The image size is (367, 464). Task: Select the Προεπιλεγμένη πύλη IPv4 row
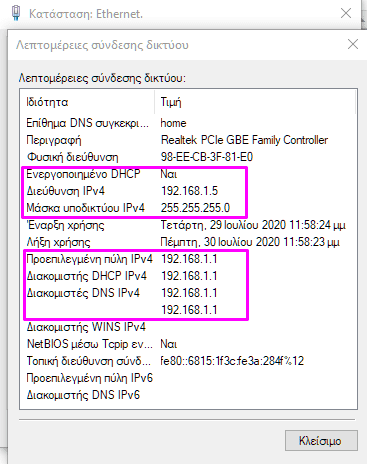pos(188,259)
